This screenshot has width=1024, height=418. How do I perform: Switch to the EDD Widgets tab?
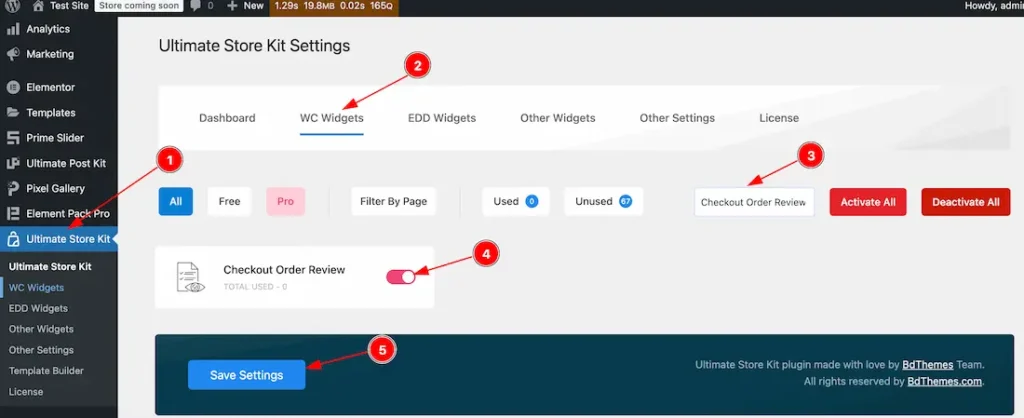tap(441, 118)
